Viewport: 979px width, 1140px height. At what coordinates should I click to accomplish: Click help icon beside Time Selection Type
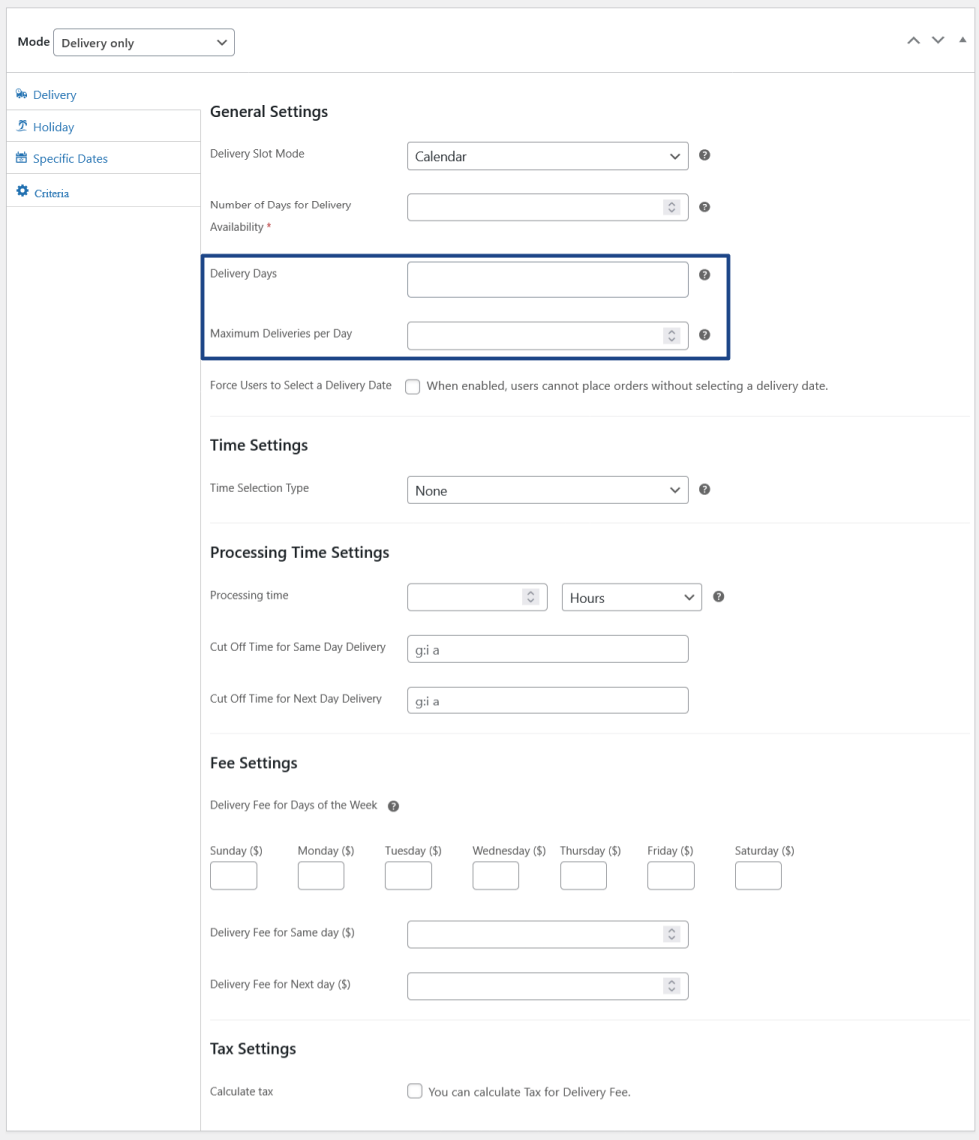pos(705,490)
